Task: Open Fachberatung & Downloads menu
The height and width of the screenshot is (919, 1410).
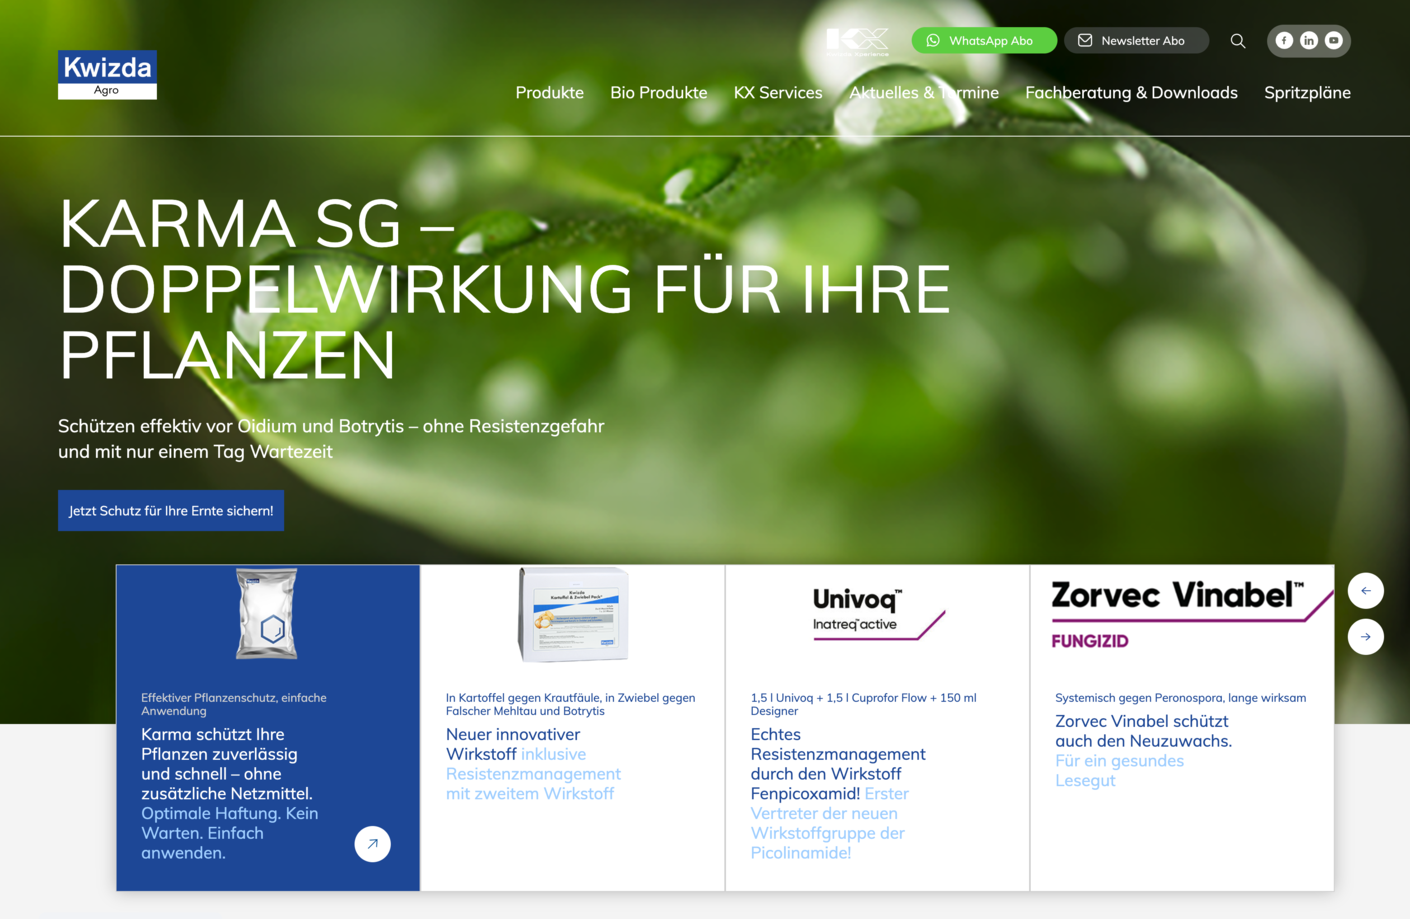Action: (1131, 93)
